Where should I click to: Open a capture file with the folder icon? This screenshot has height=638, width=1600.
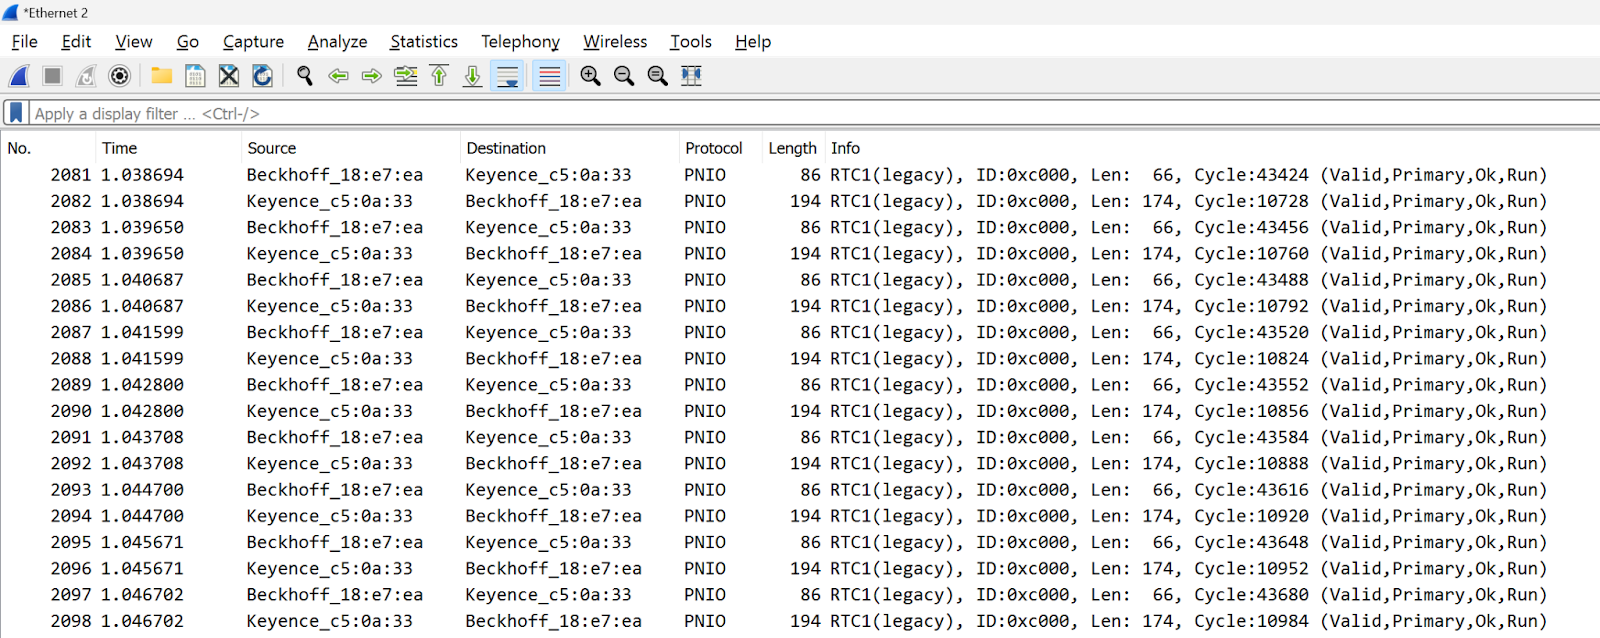162,76
